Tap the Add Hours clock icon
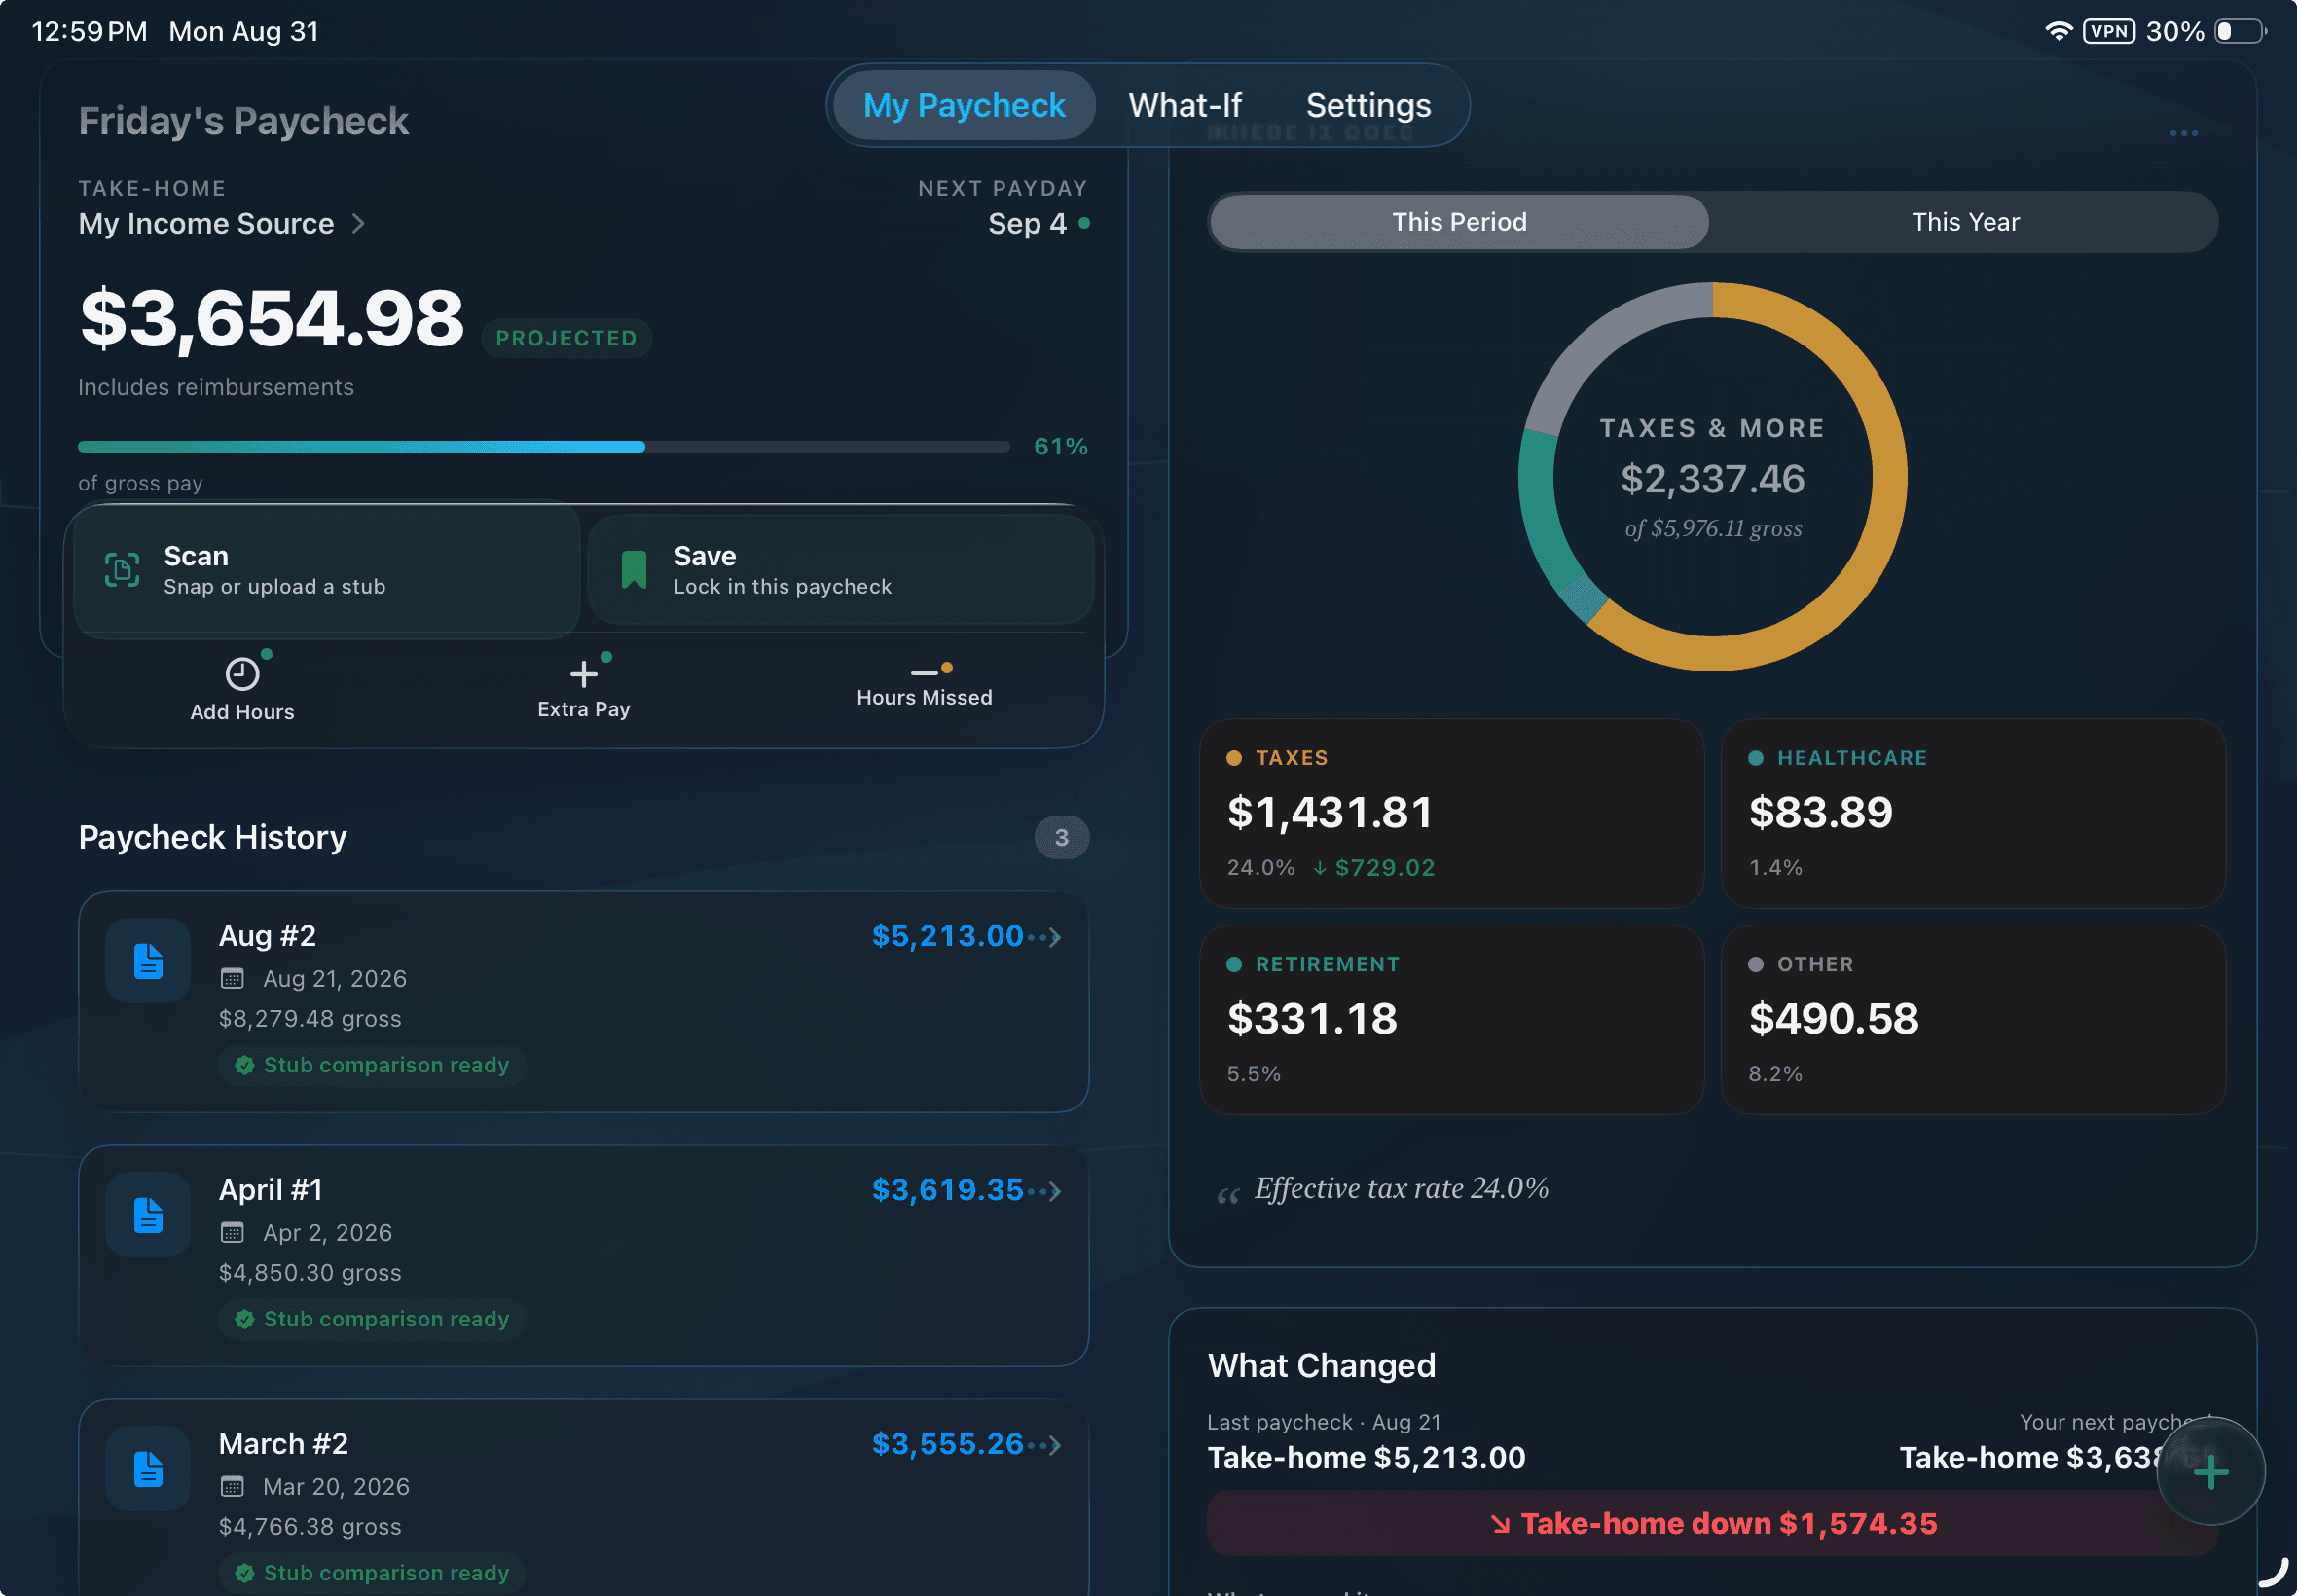Image resolution: width=2297 pixels, height=1596 pixels. point(242,674)
